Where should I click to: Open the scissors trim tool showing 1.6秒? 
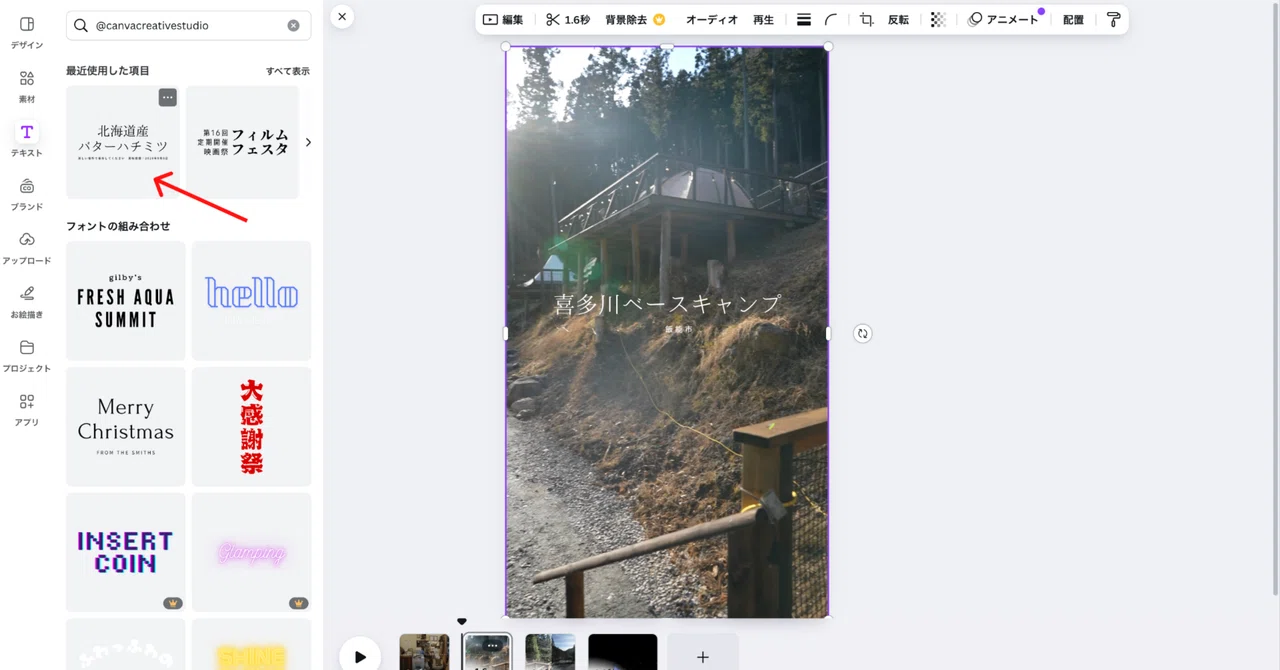coord(568,19)
